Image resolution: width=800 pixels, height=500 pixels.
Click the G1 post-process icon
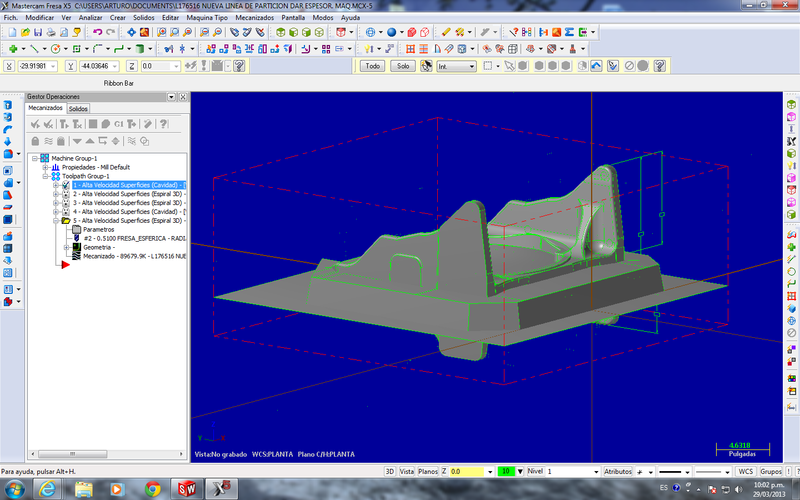[x=119, y=124]
